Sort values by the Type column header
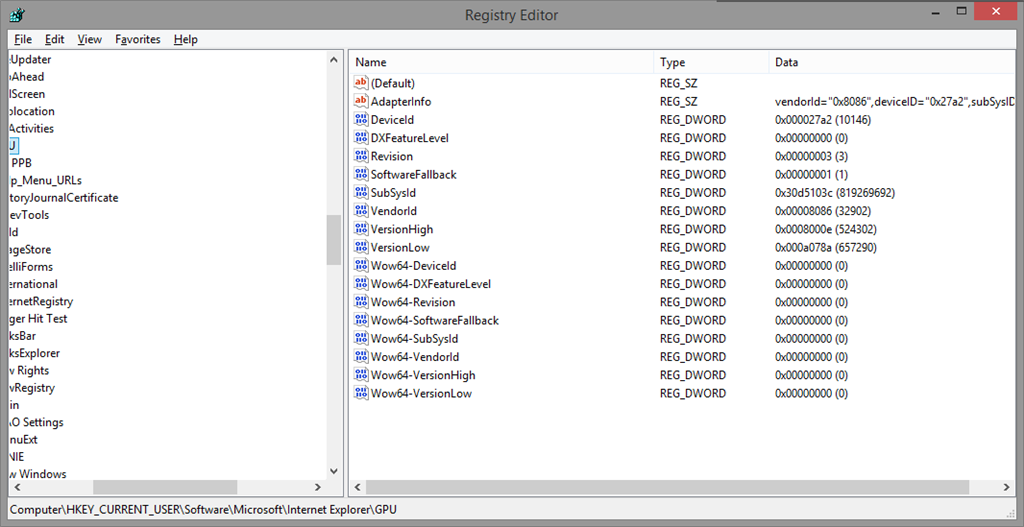 tap(711, 63)
